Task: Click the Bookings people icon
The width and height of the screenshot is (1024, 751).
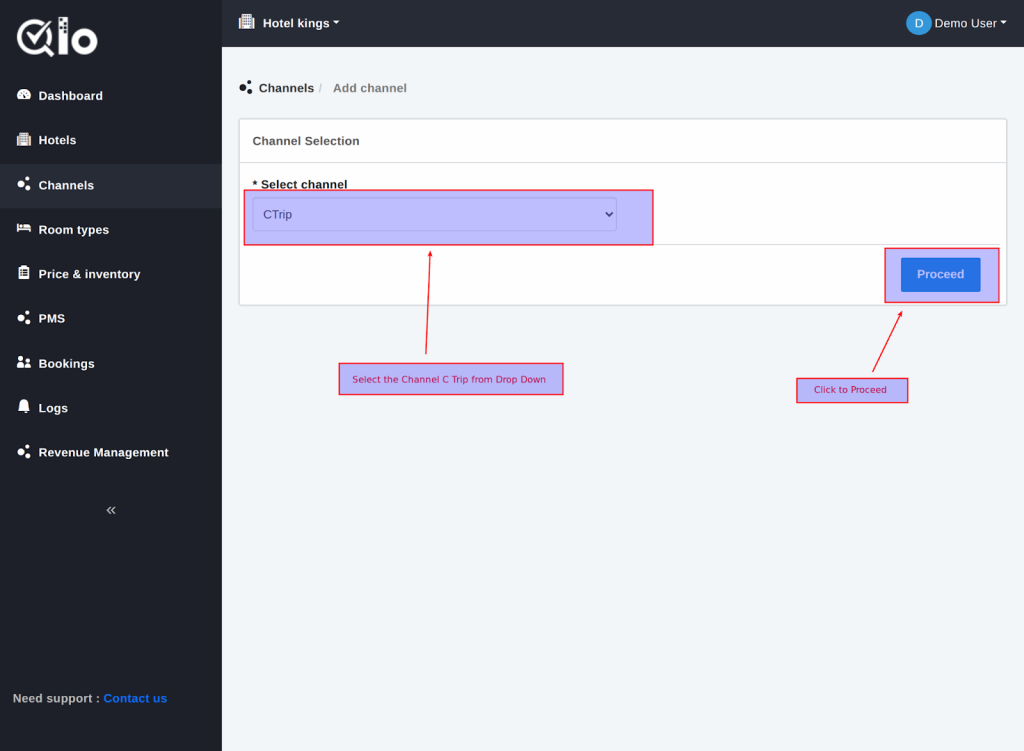Action: [24, 363]
